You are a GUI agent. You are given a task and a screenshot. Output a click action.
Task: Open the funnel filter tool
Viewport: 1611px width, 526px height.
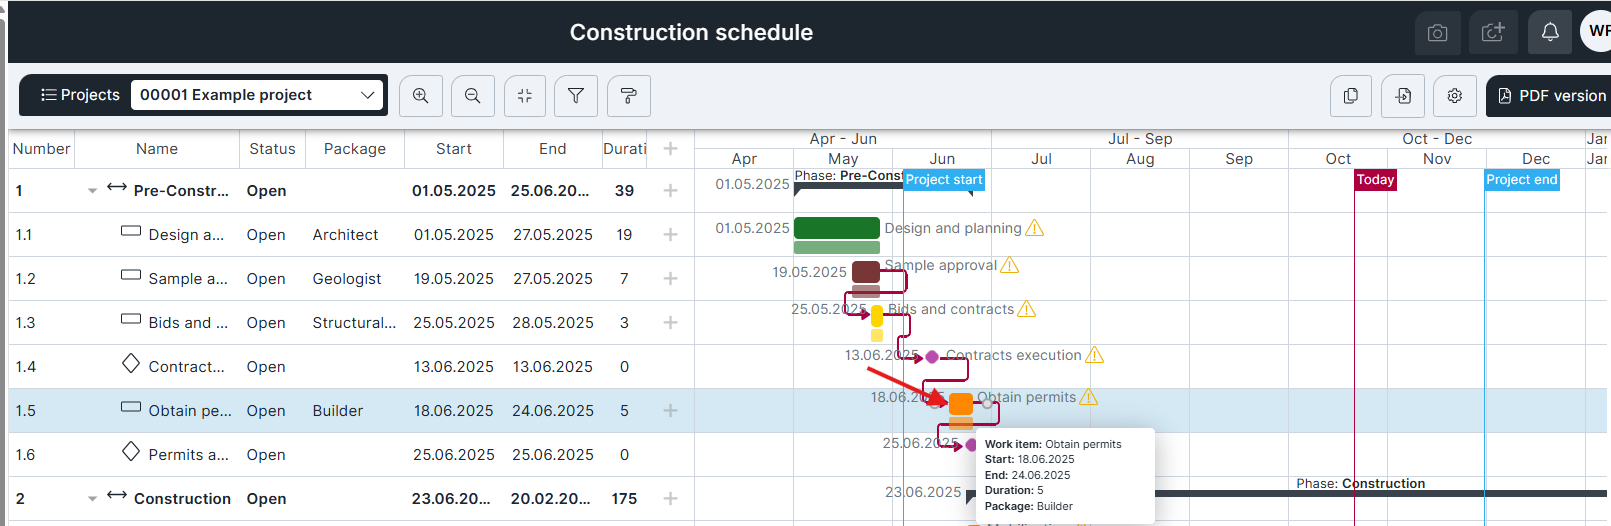click(576, 96)
